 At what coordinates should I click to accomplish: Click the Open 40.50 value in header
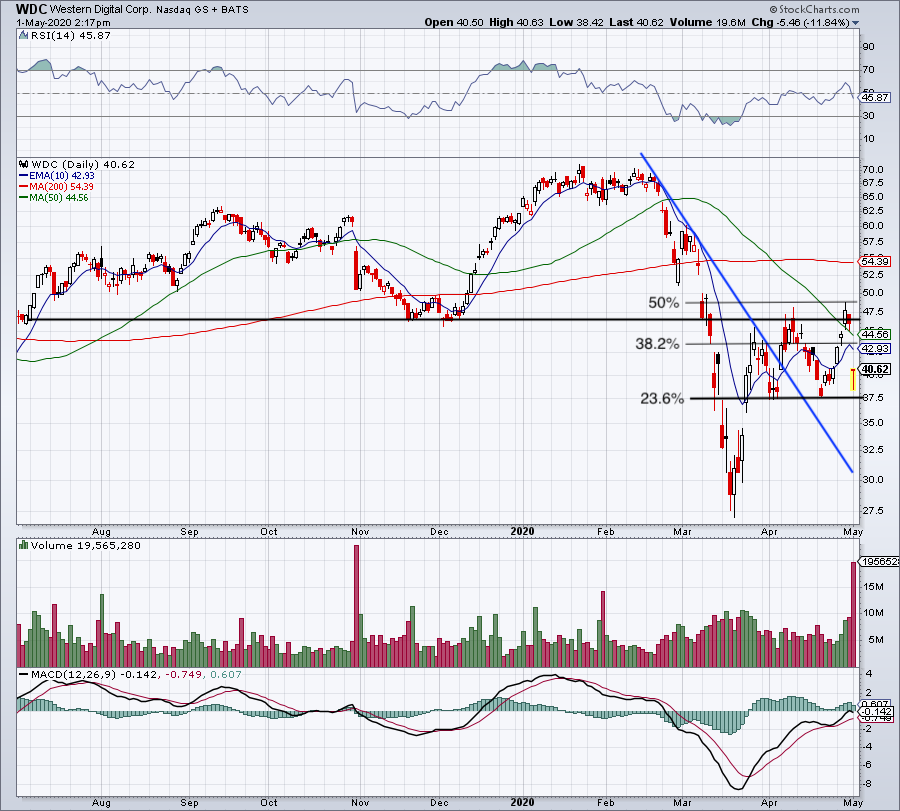(x=453, y=22)
